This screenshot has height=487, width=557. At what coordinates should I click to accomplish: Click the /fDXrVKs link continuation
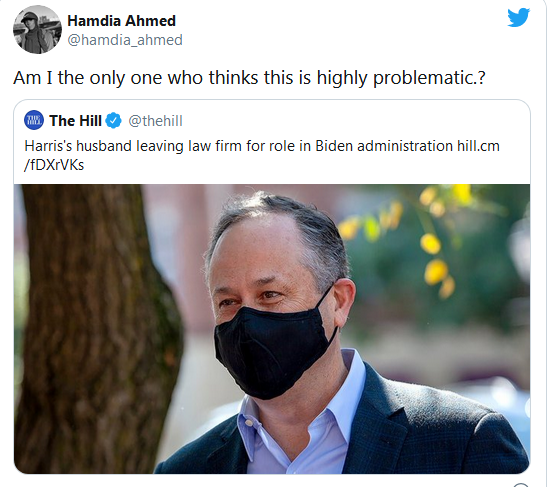click(54, 165)
